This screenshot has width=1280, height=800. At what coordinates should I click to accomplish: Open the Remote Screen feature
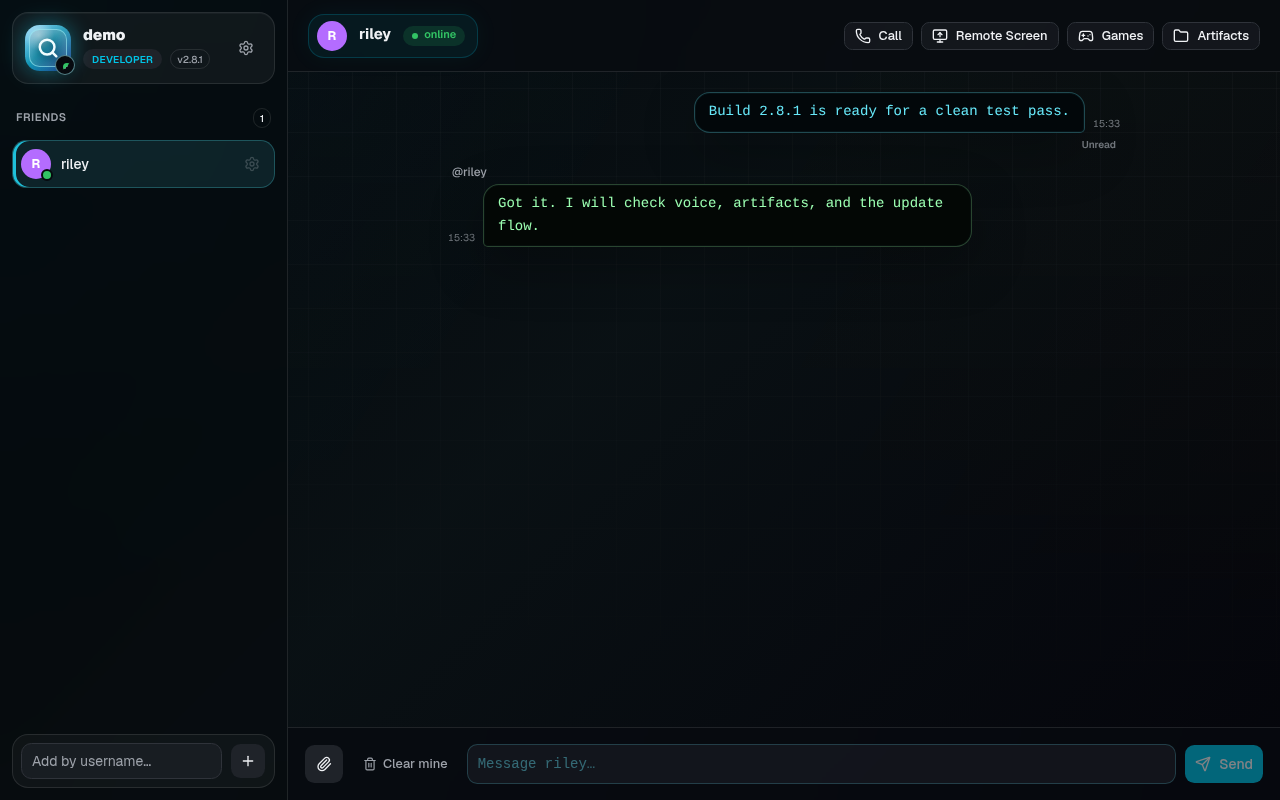coord(990,36)
